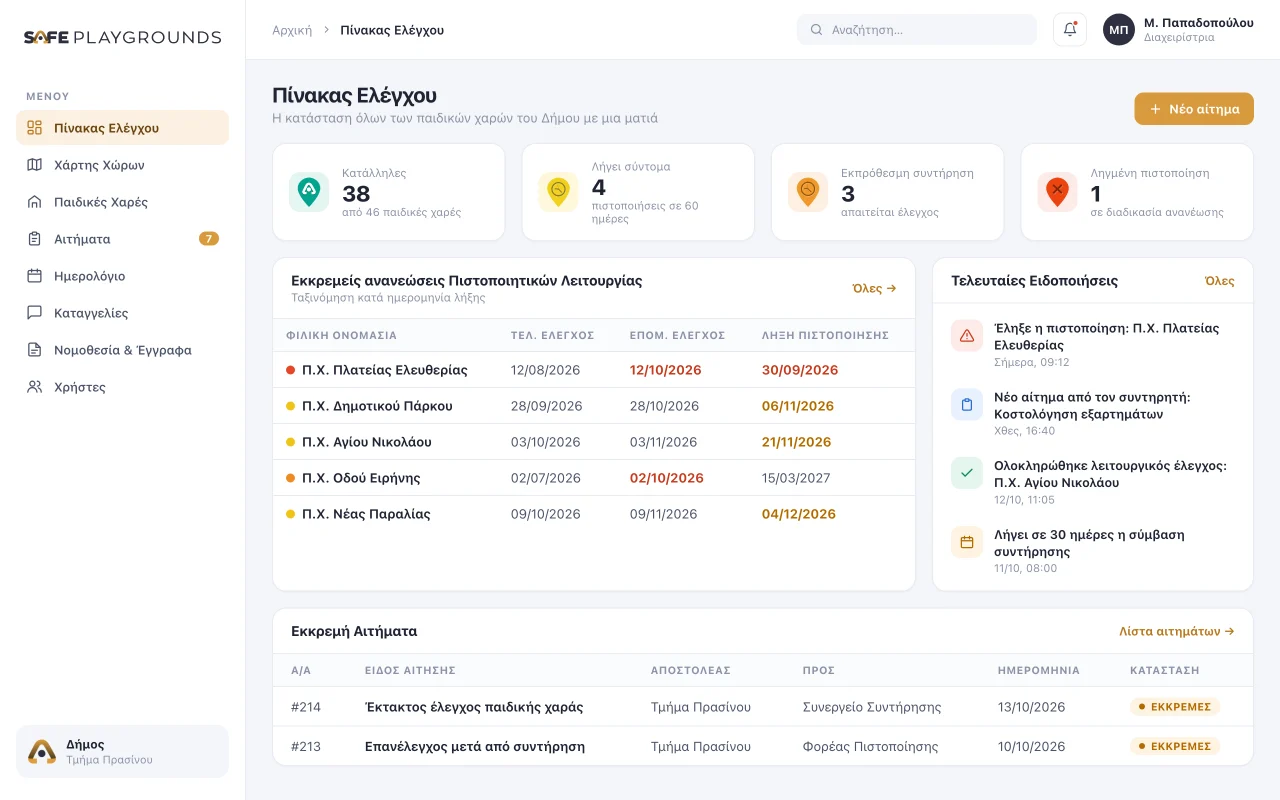
Task: Select the Π.Χ. Πλατείας Ελευθερίας row name
Action: (x=385, y=370)
